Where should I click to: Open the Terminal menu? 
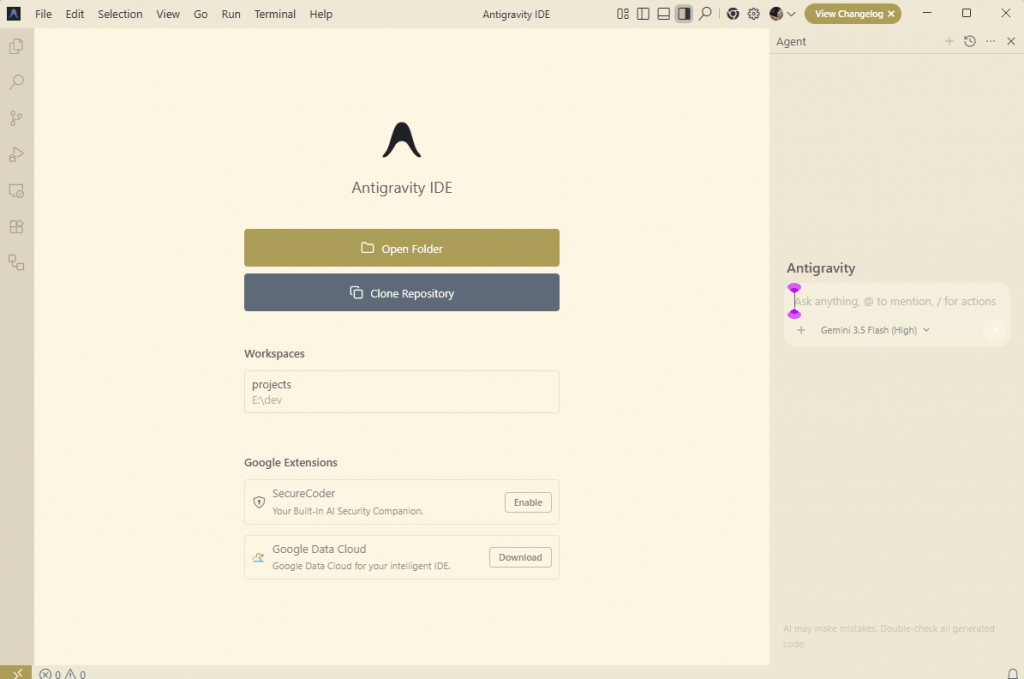pos(275,14)
